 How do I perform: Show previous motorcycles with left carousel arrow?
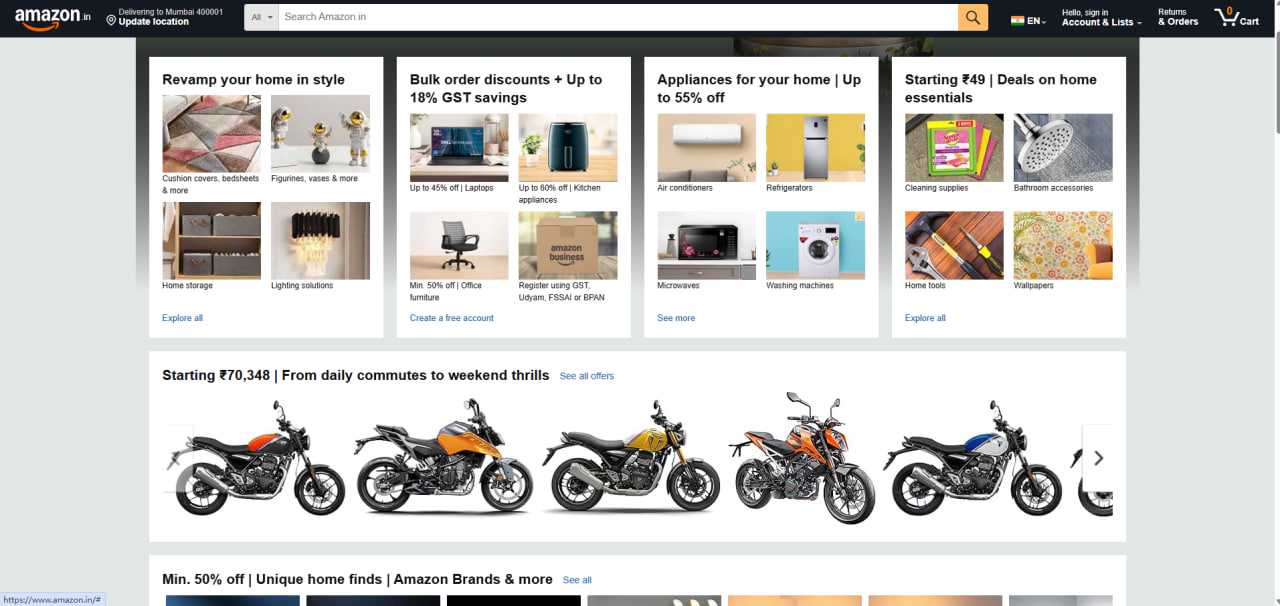click(177, 458)
